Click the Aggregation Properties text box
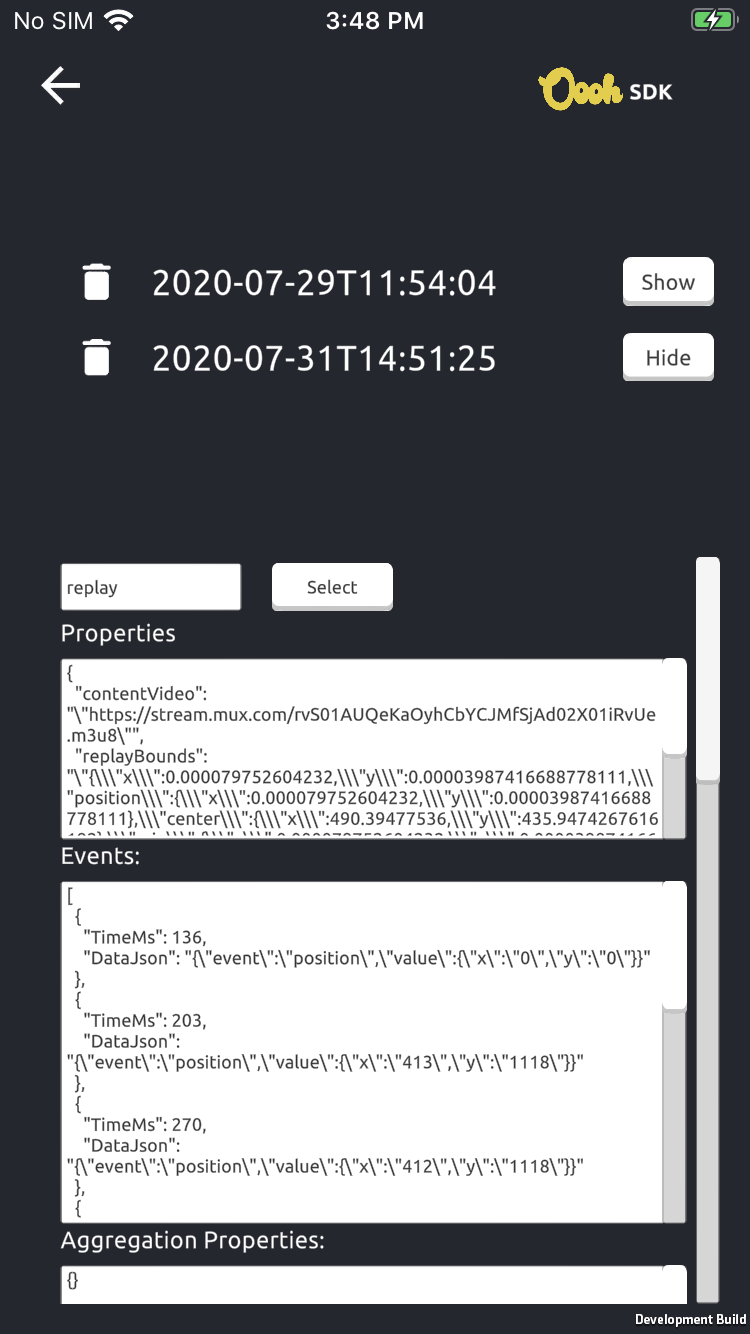This screenshot has height=1334, width=750. 362,1284
